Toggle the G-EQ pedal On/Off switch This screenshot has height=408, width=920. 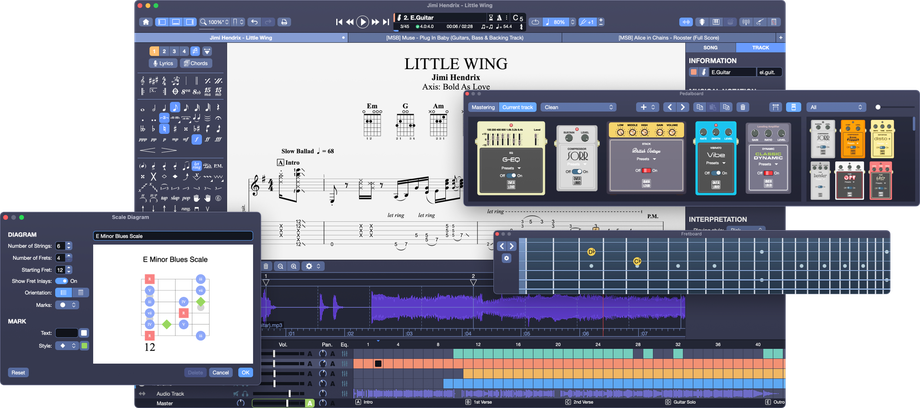coord(512,175)
